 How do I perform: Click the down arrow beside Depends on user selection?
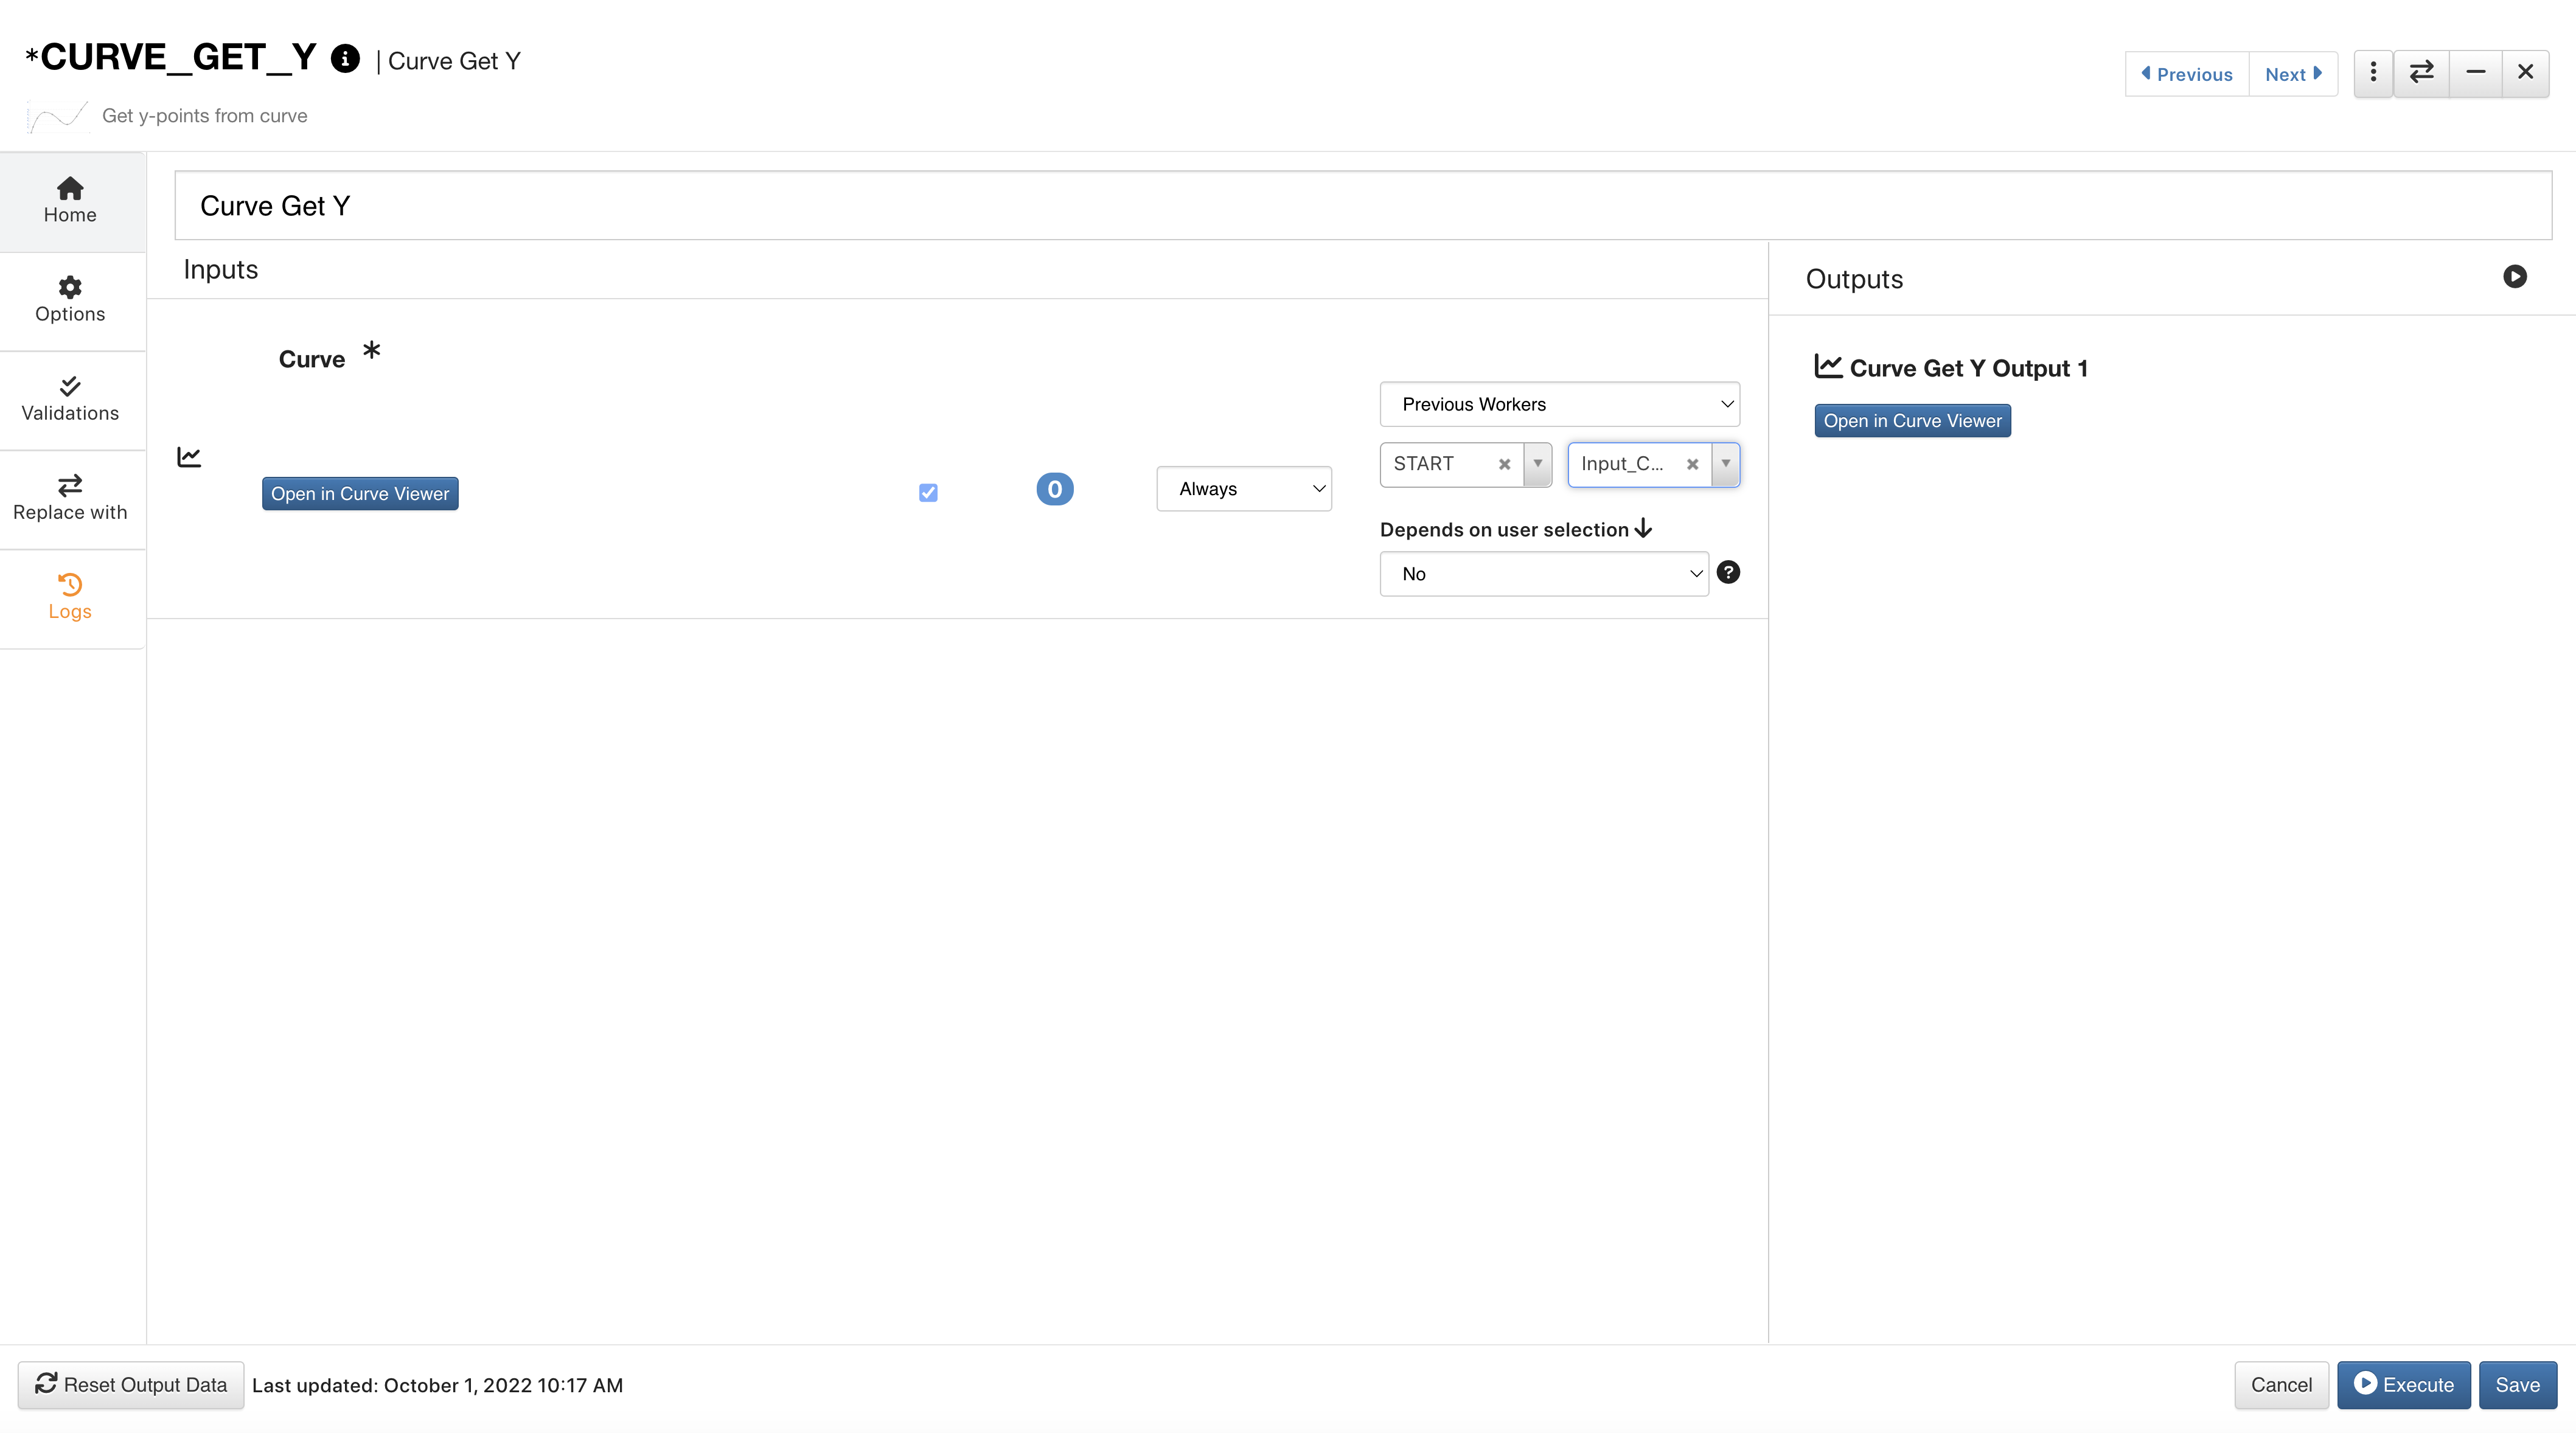pos(1643,528)
